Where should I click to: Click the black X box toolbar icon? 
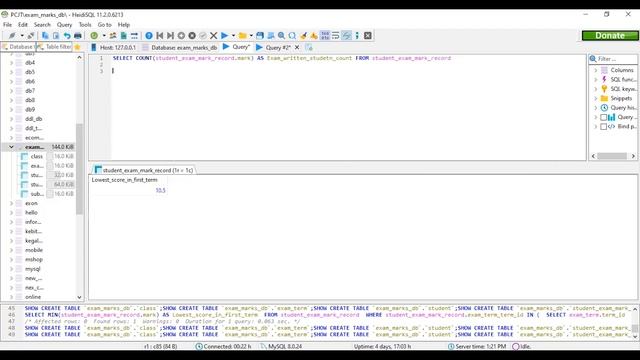368,36
